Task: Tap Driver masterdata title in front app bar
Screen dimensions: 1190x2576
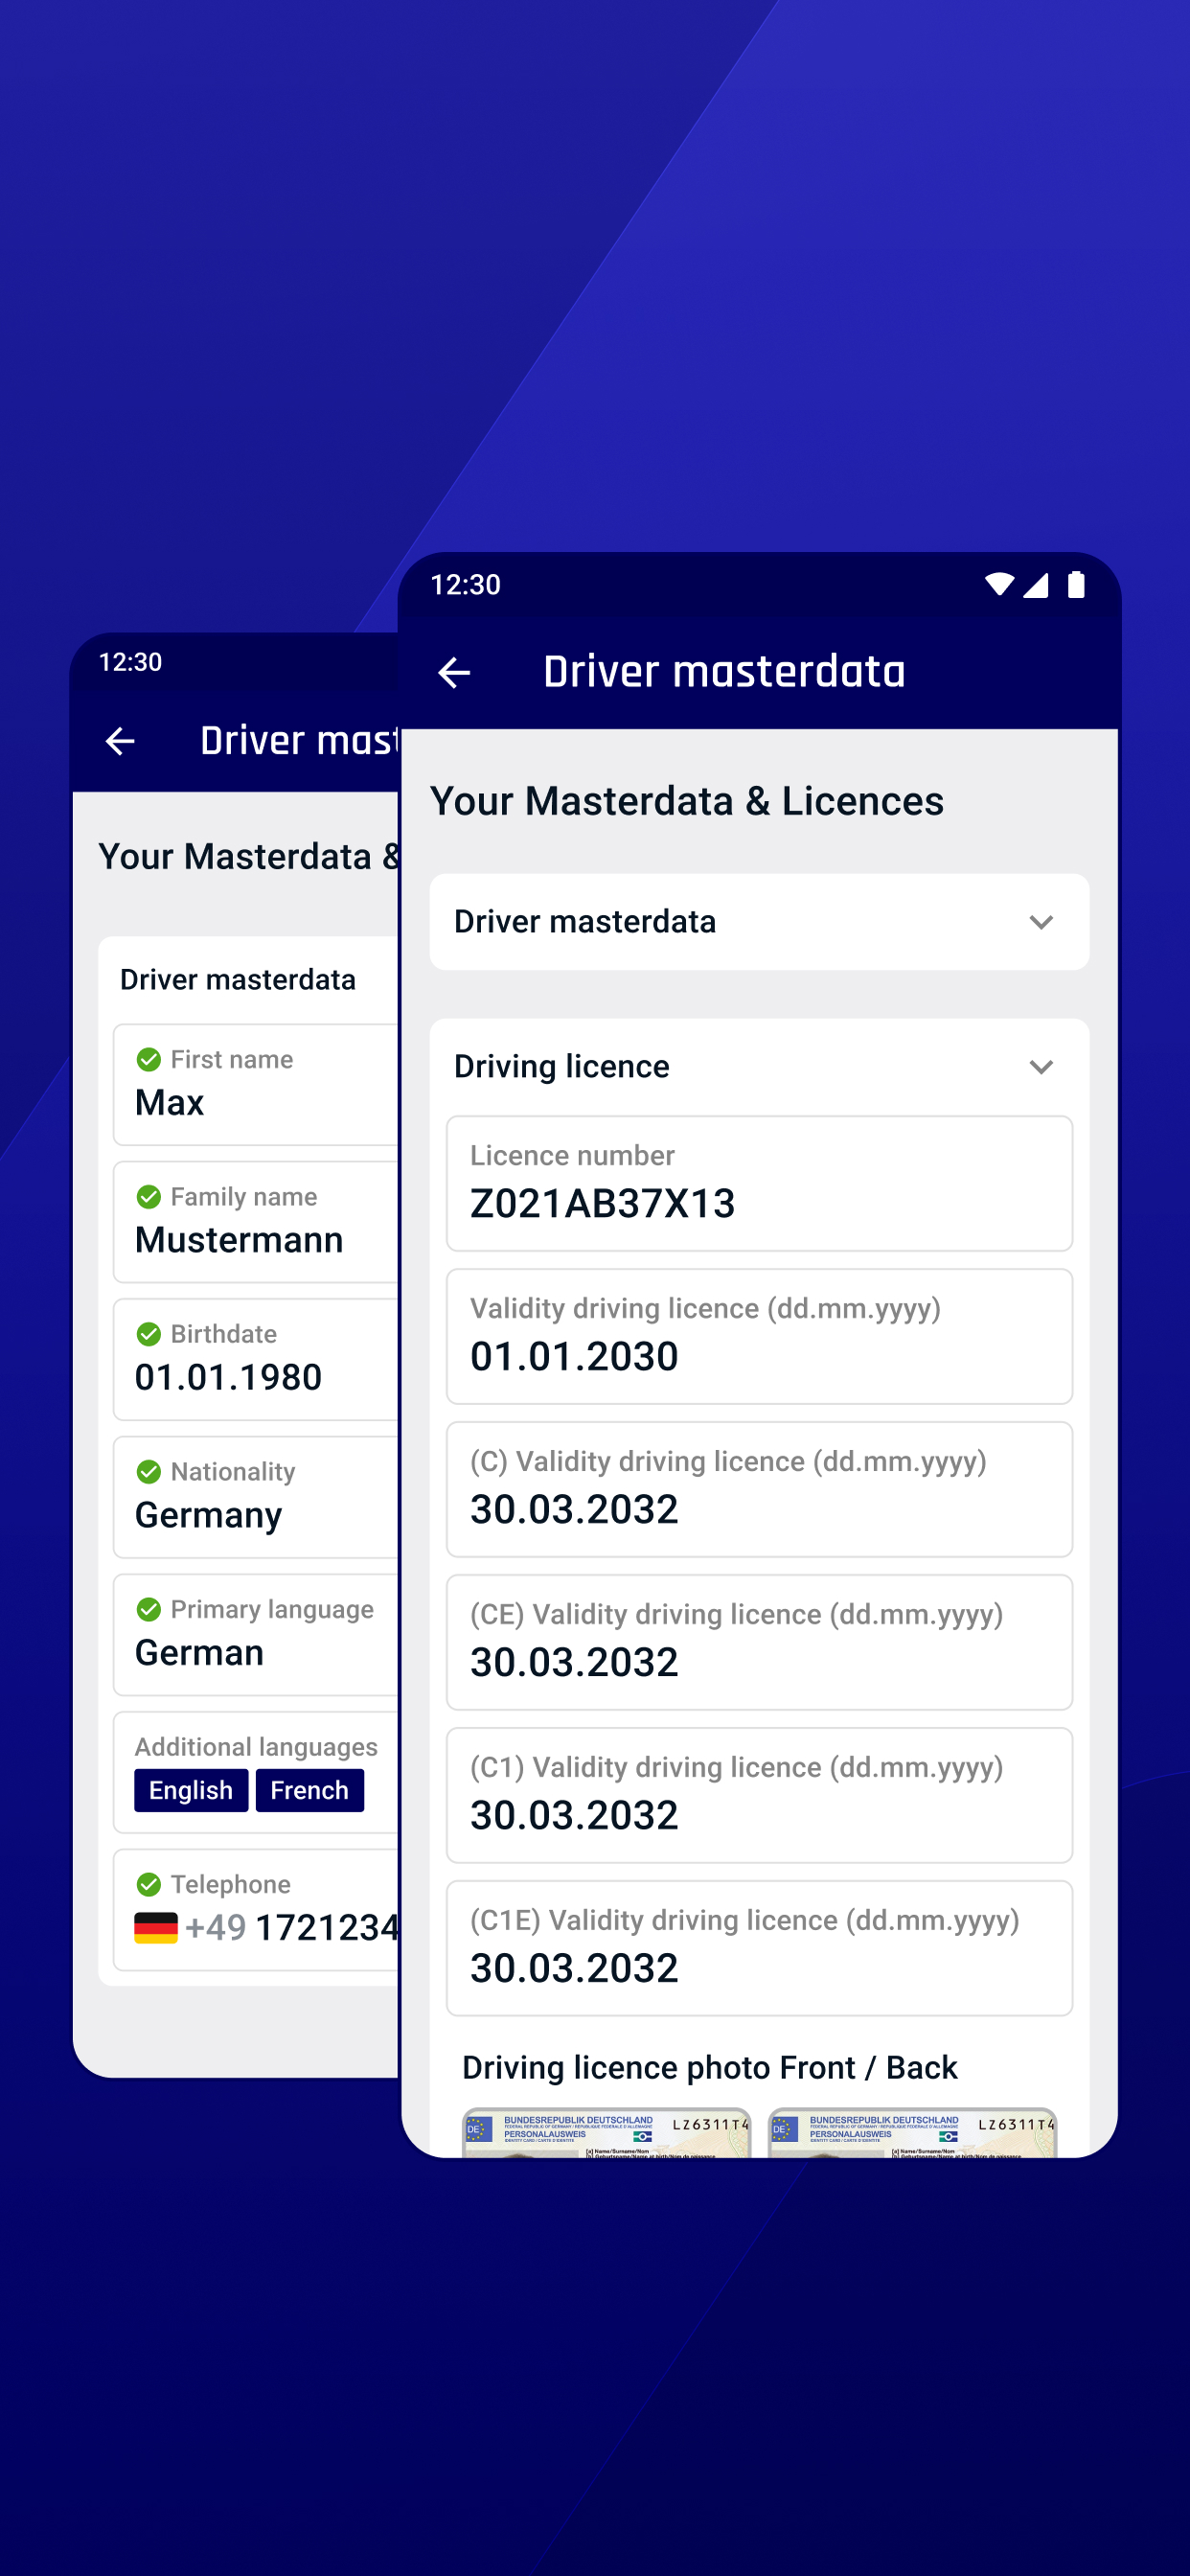Action: [x=724, y=672]
